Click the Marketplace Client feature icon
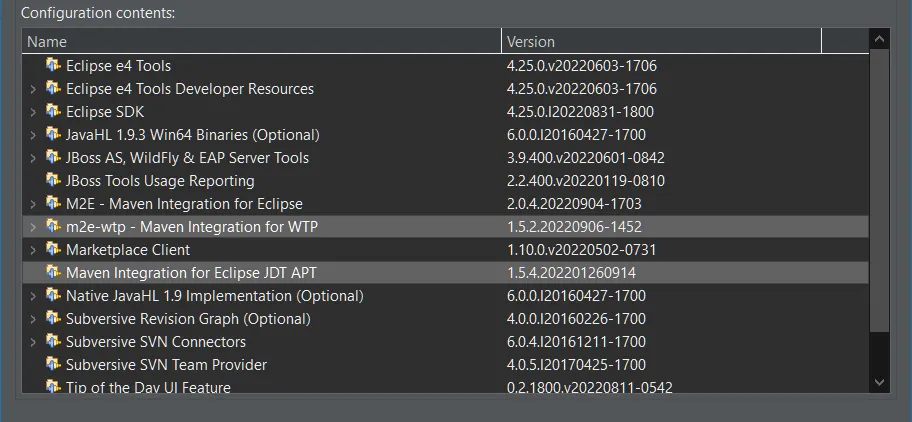Screen dimensions: 912x422 (x=53, y=250)
